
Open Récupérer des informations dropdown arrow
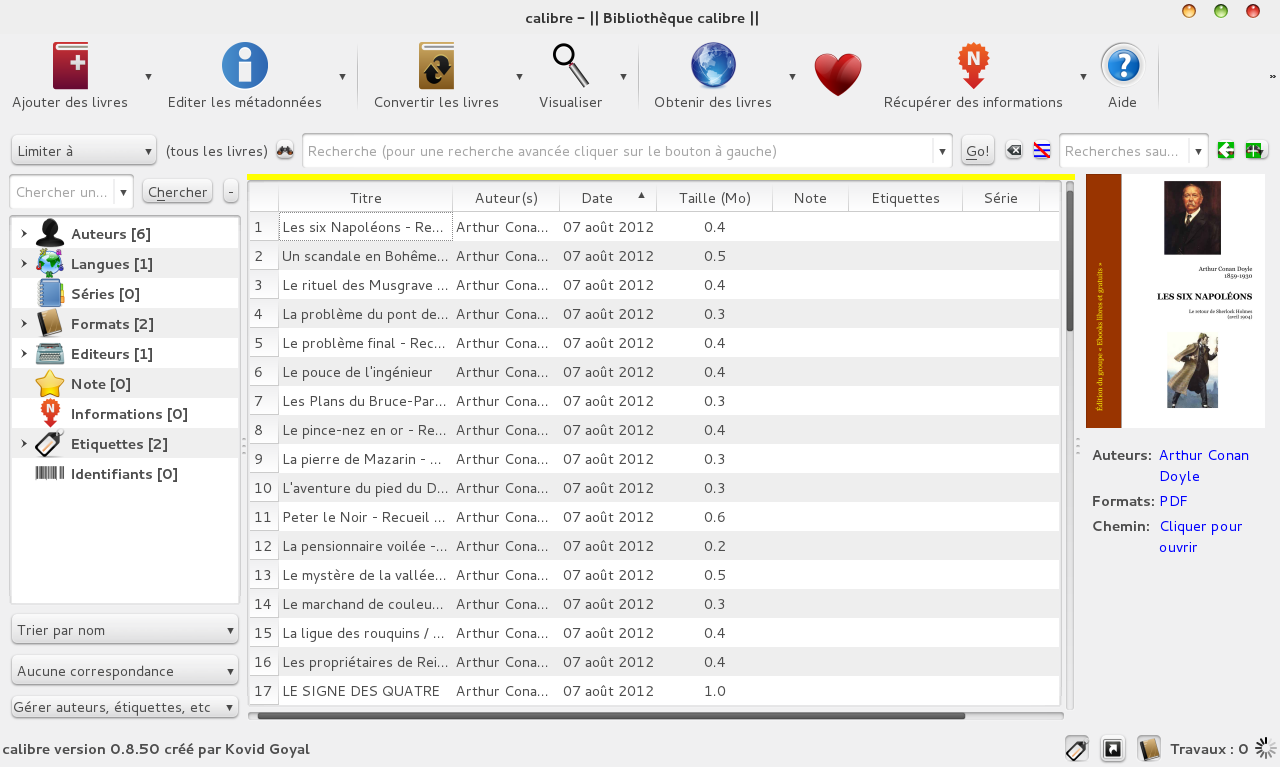(x=1083, y=76)
